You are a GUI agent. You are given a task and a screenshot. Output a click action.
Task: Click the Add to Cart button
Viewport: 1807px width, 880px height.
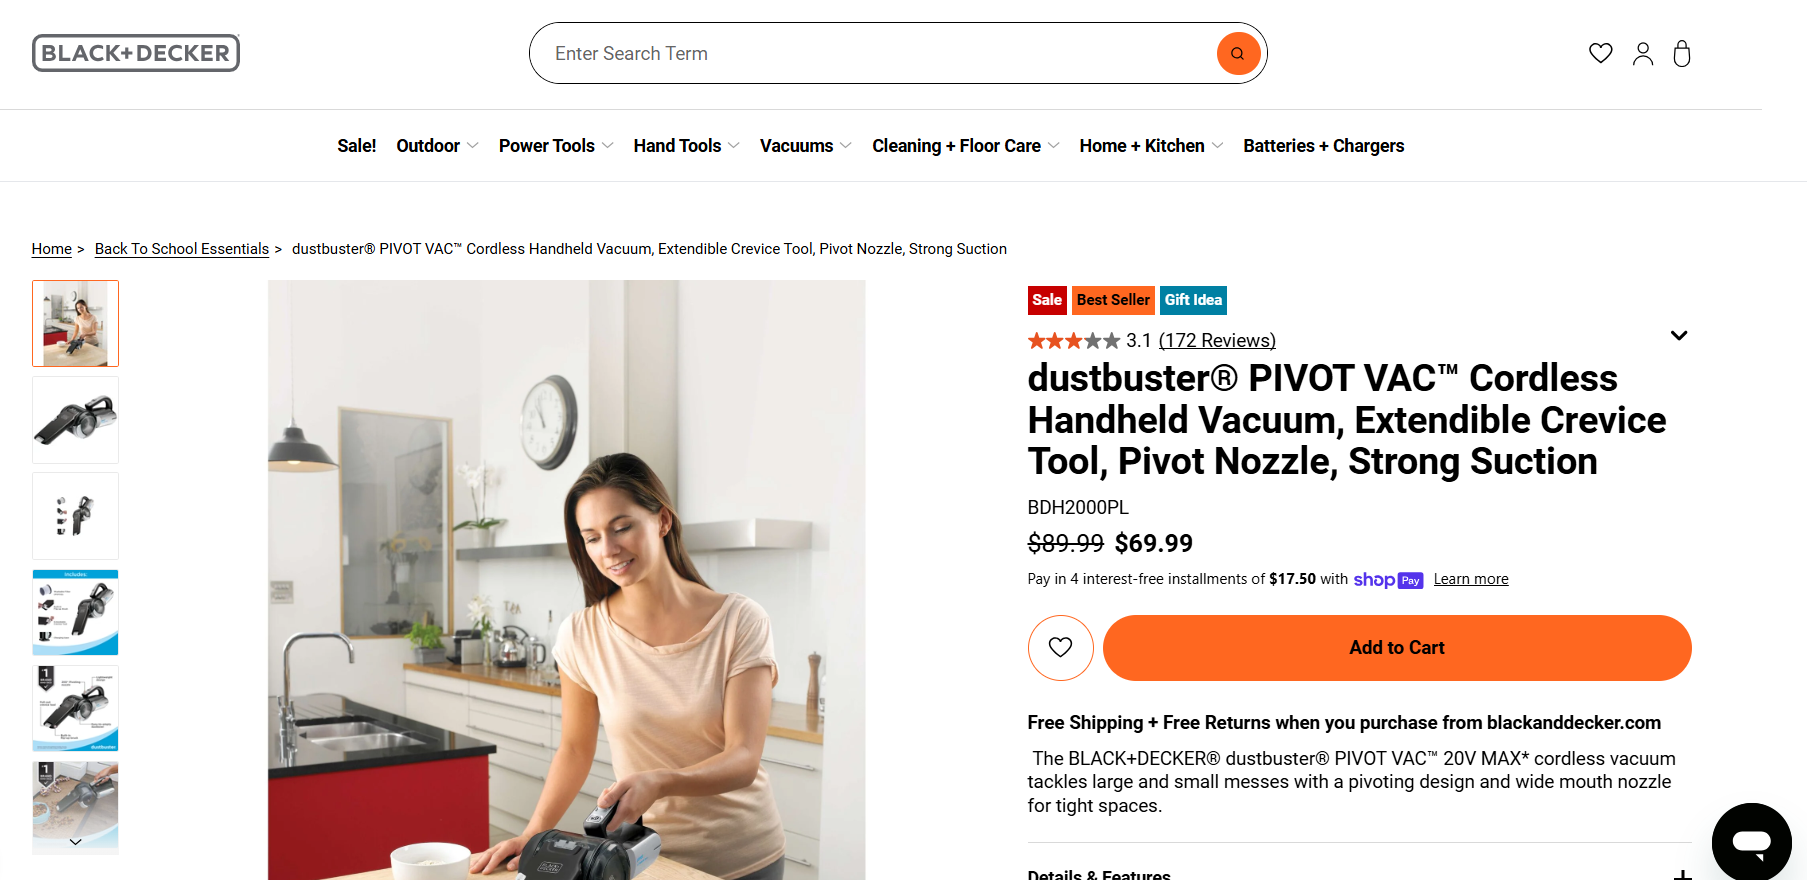coord(1397,647)
